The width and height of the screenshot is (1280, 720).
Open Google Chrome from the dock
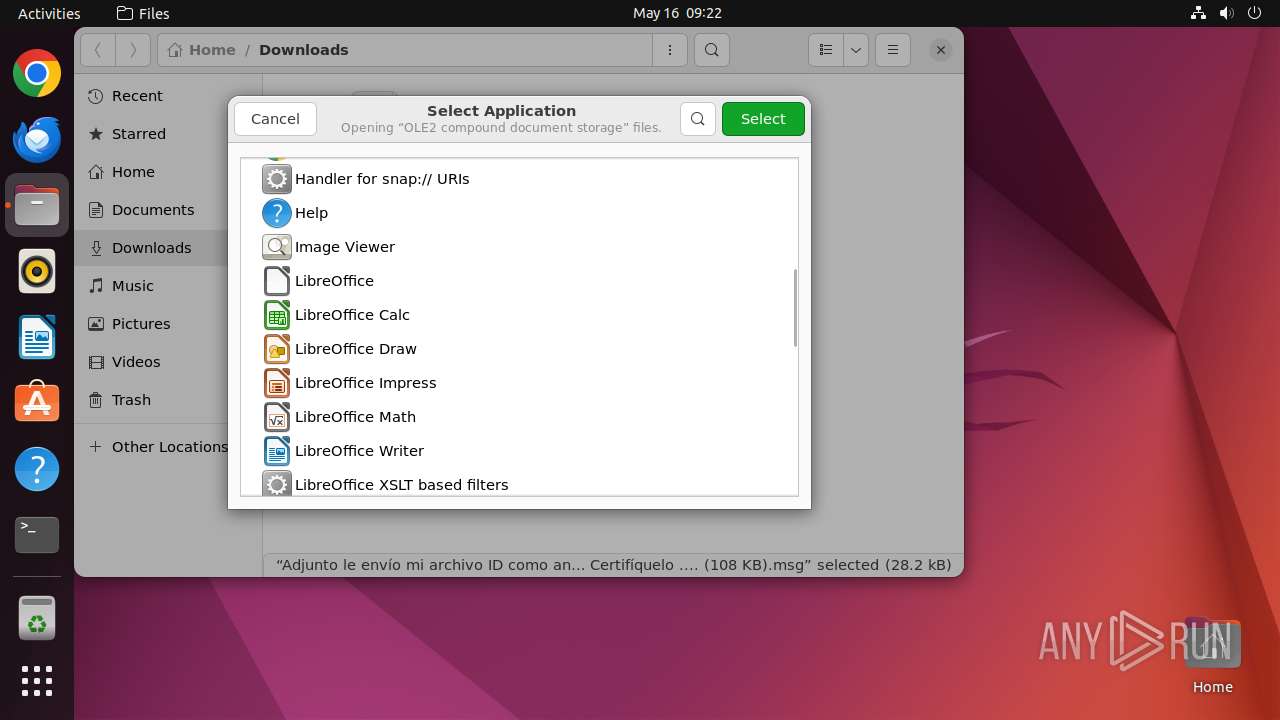[37, 74]
